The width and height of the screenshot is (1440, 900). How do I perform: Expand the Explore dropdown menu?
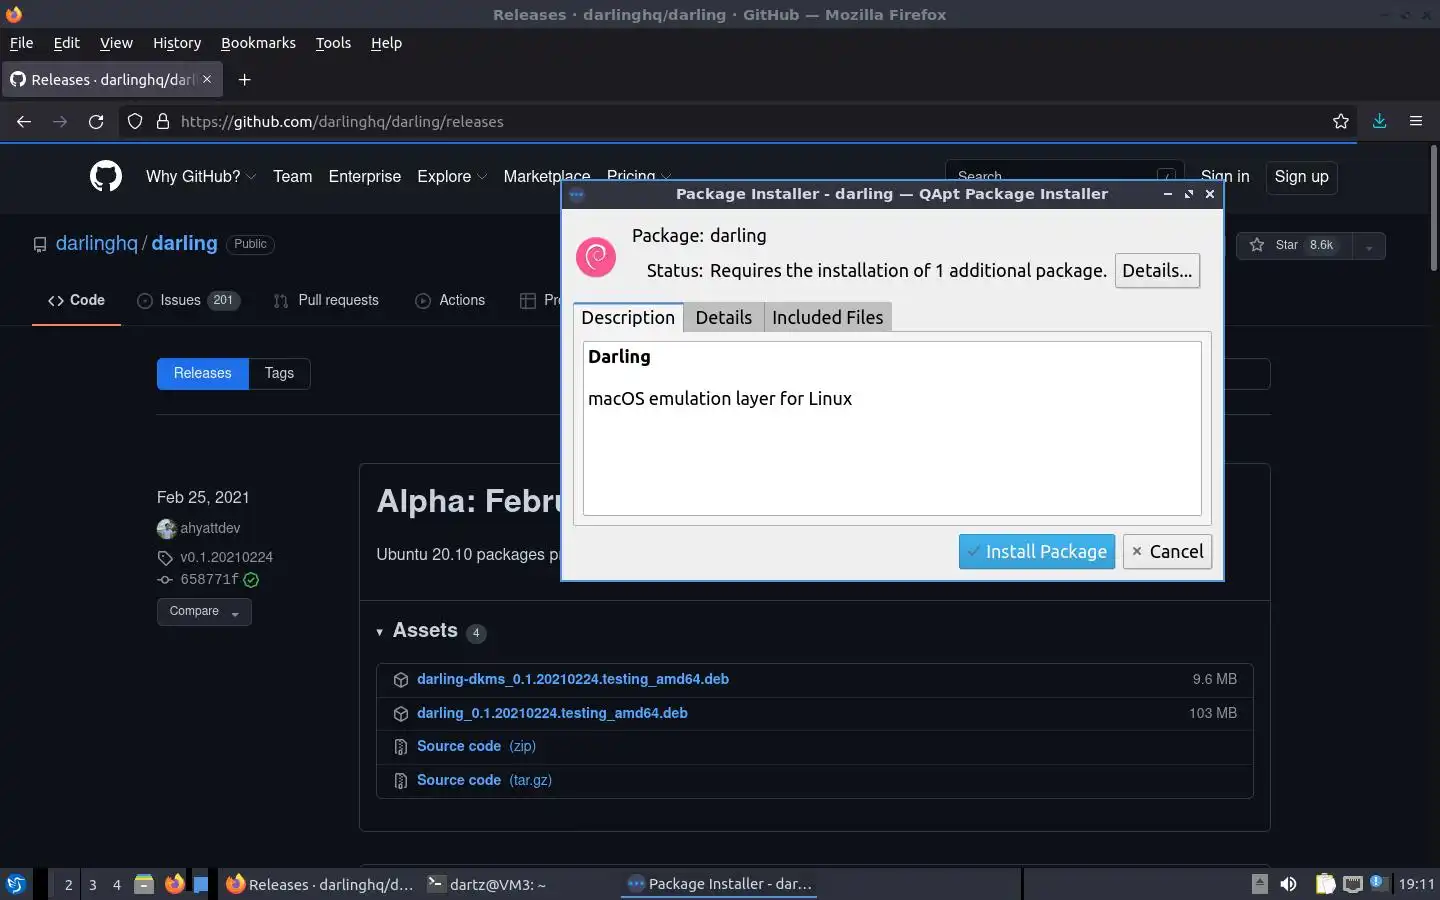[x=452, y=176]
